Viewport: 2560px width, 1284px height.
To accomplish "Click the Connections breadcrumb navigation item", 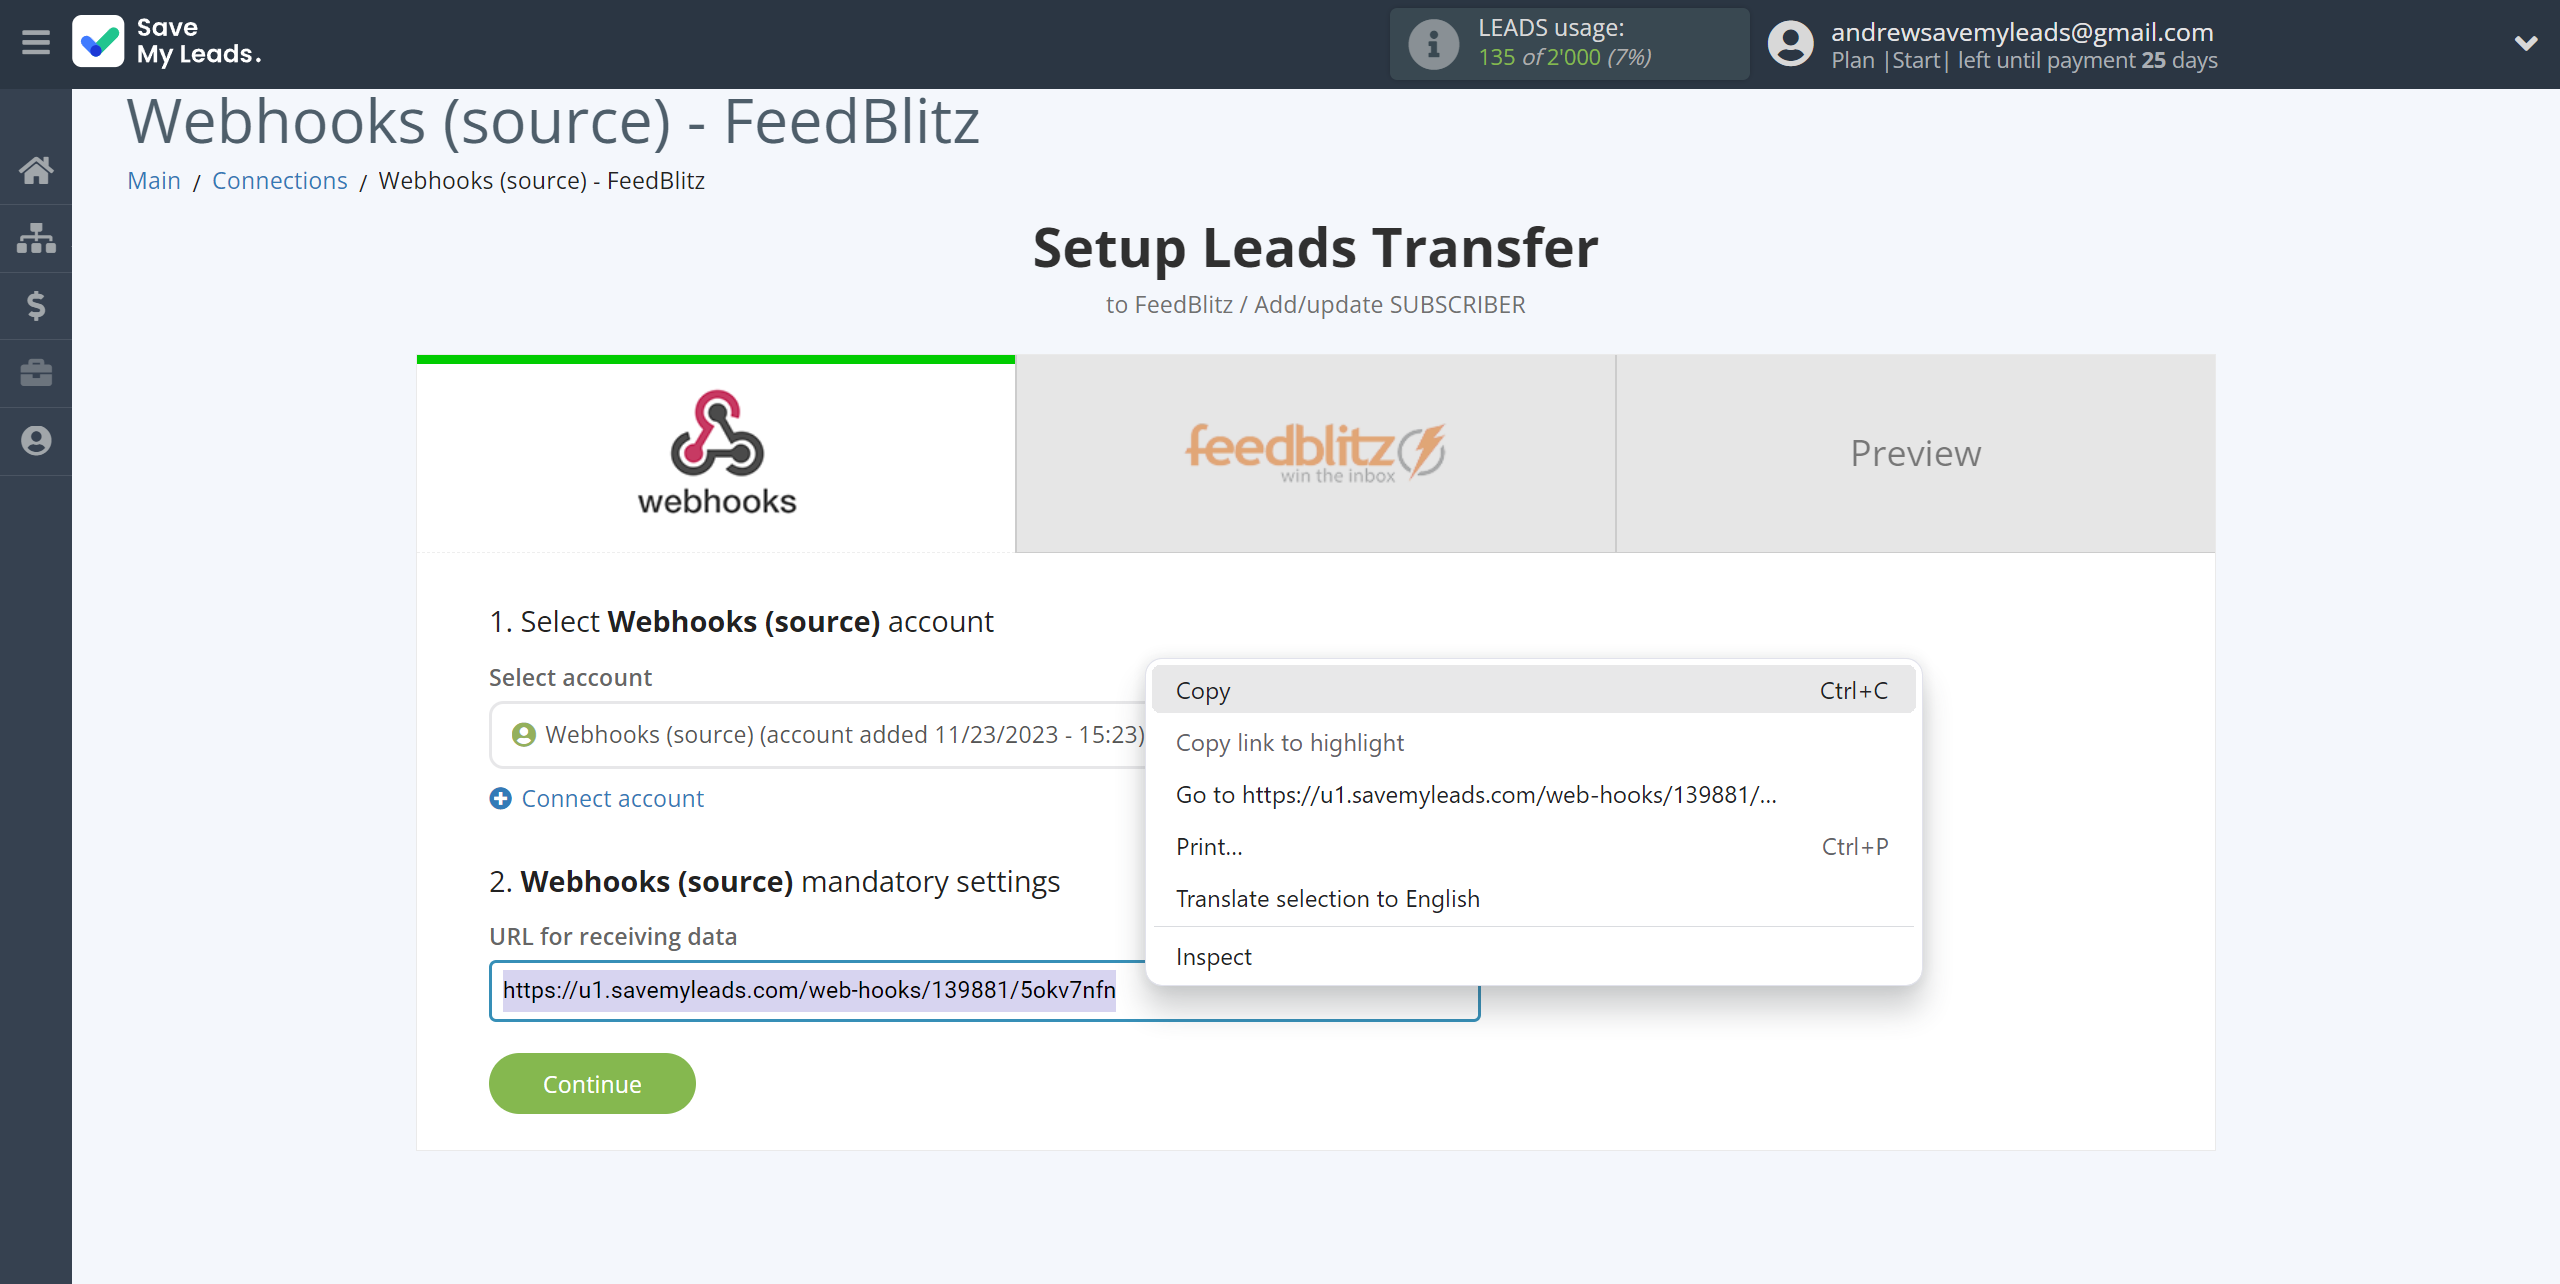I will (278, 179).
